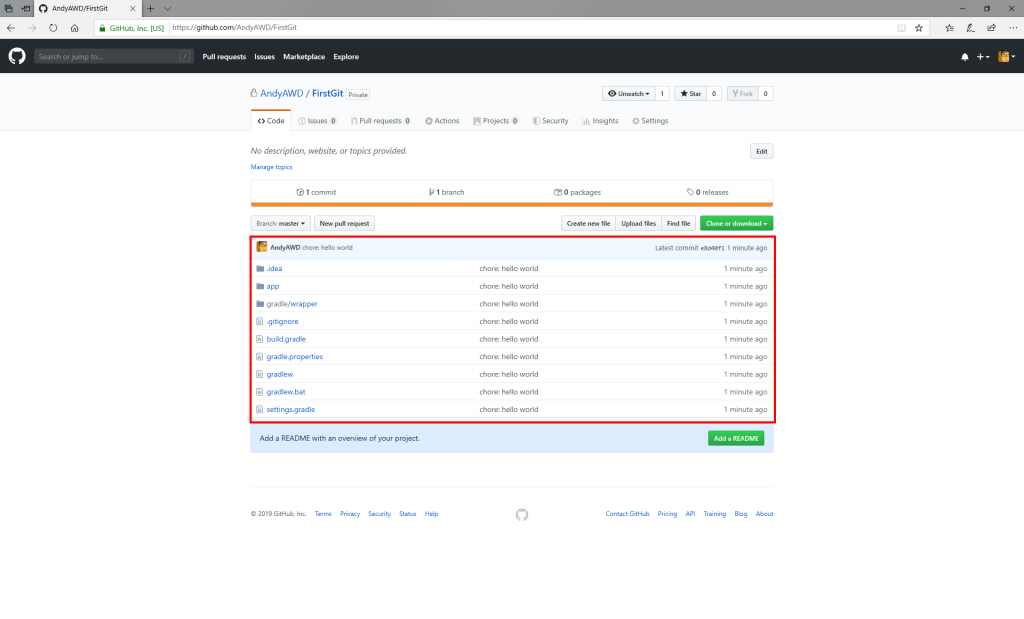The height and width of the screenshot is (619, 1024).
Task: Click the share page icon
Action: click(991, 28)
